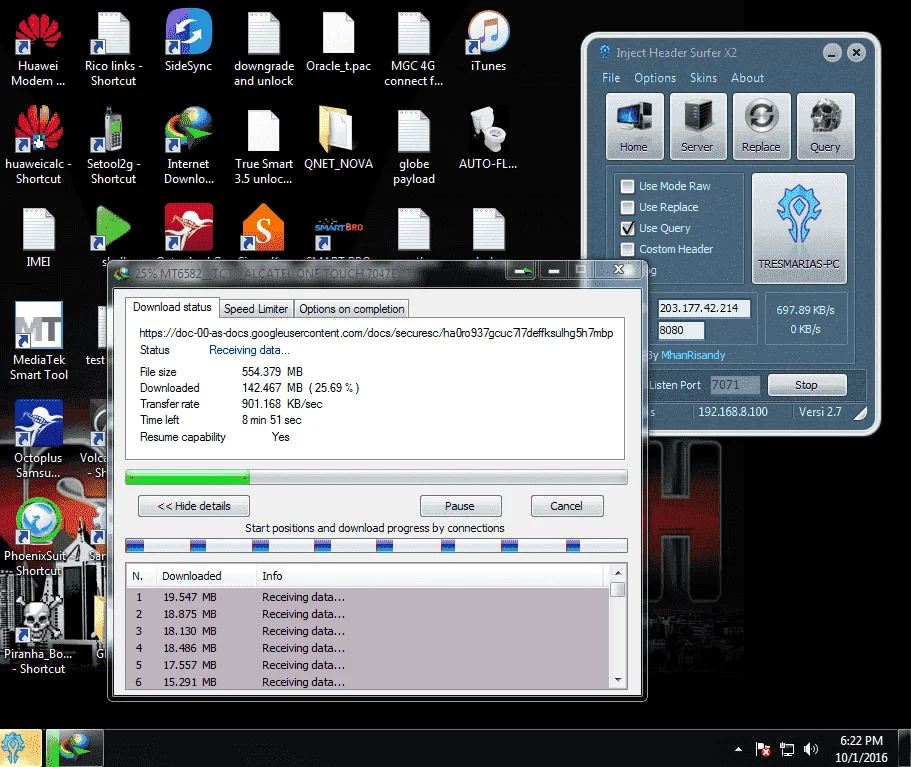This screenshot has width=911, height=767.
Task: Switch to the Speed Limiter tab
Action: 256,309
